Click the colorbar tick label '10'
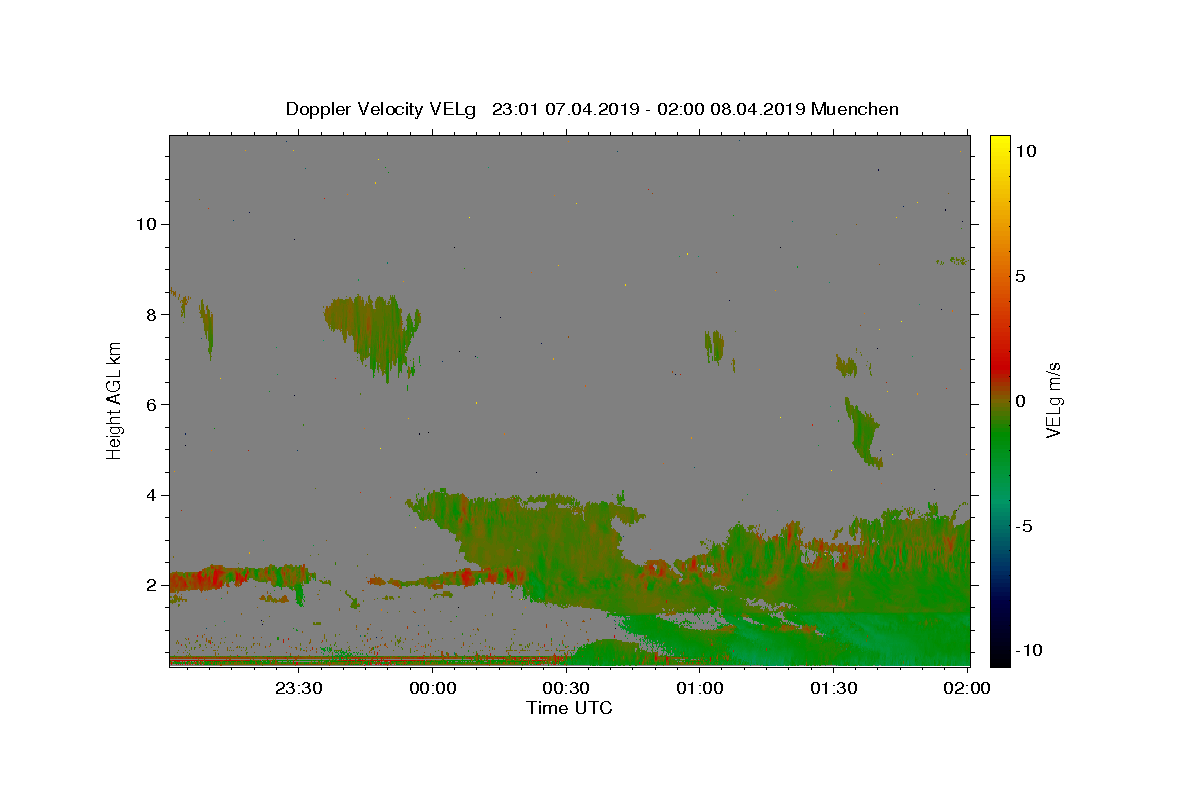1200x800 pixels. (1025, 151)
